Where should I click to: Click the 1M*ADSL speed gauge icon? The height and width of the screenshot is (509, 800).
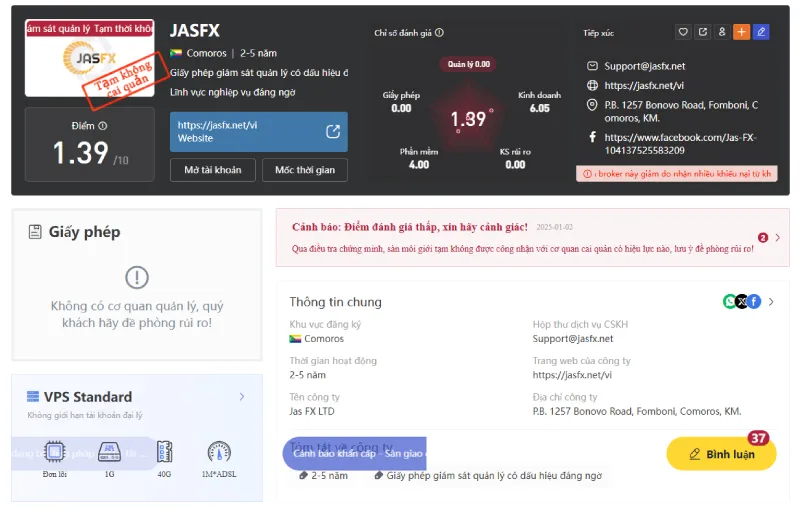tap(219, 452)
